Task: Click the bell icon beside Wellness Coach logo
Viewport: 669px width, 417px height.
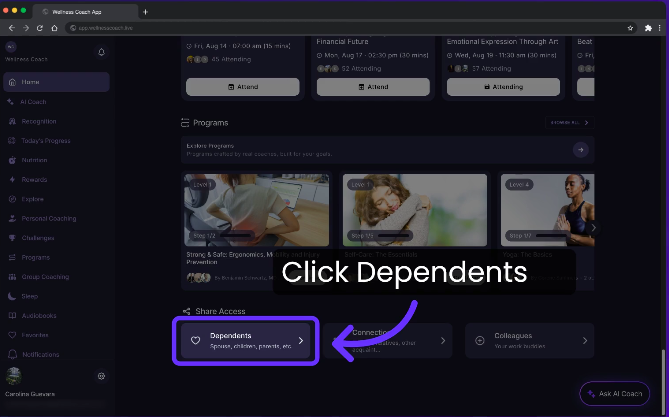Action: tap(102, 52)
